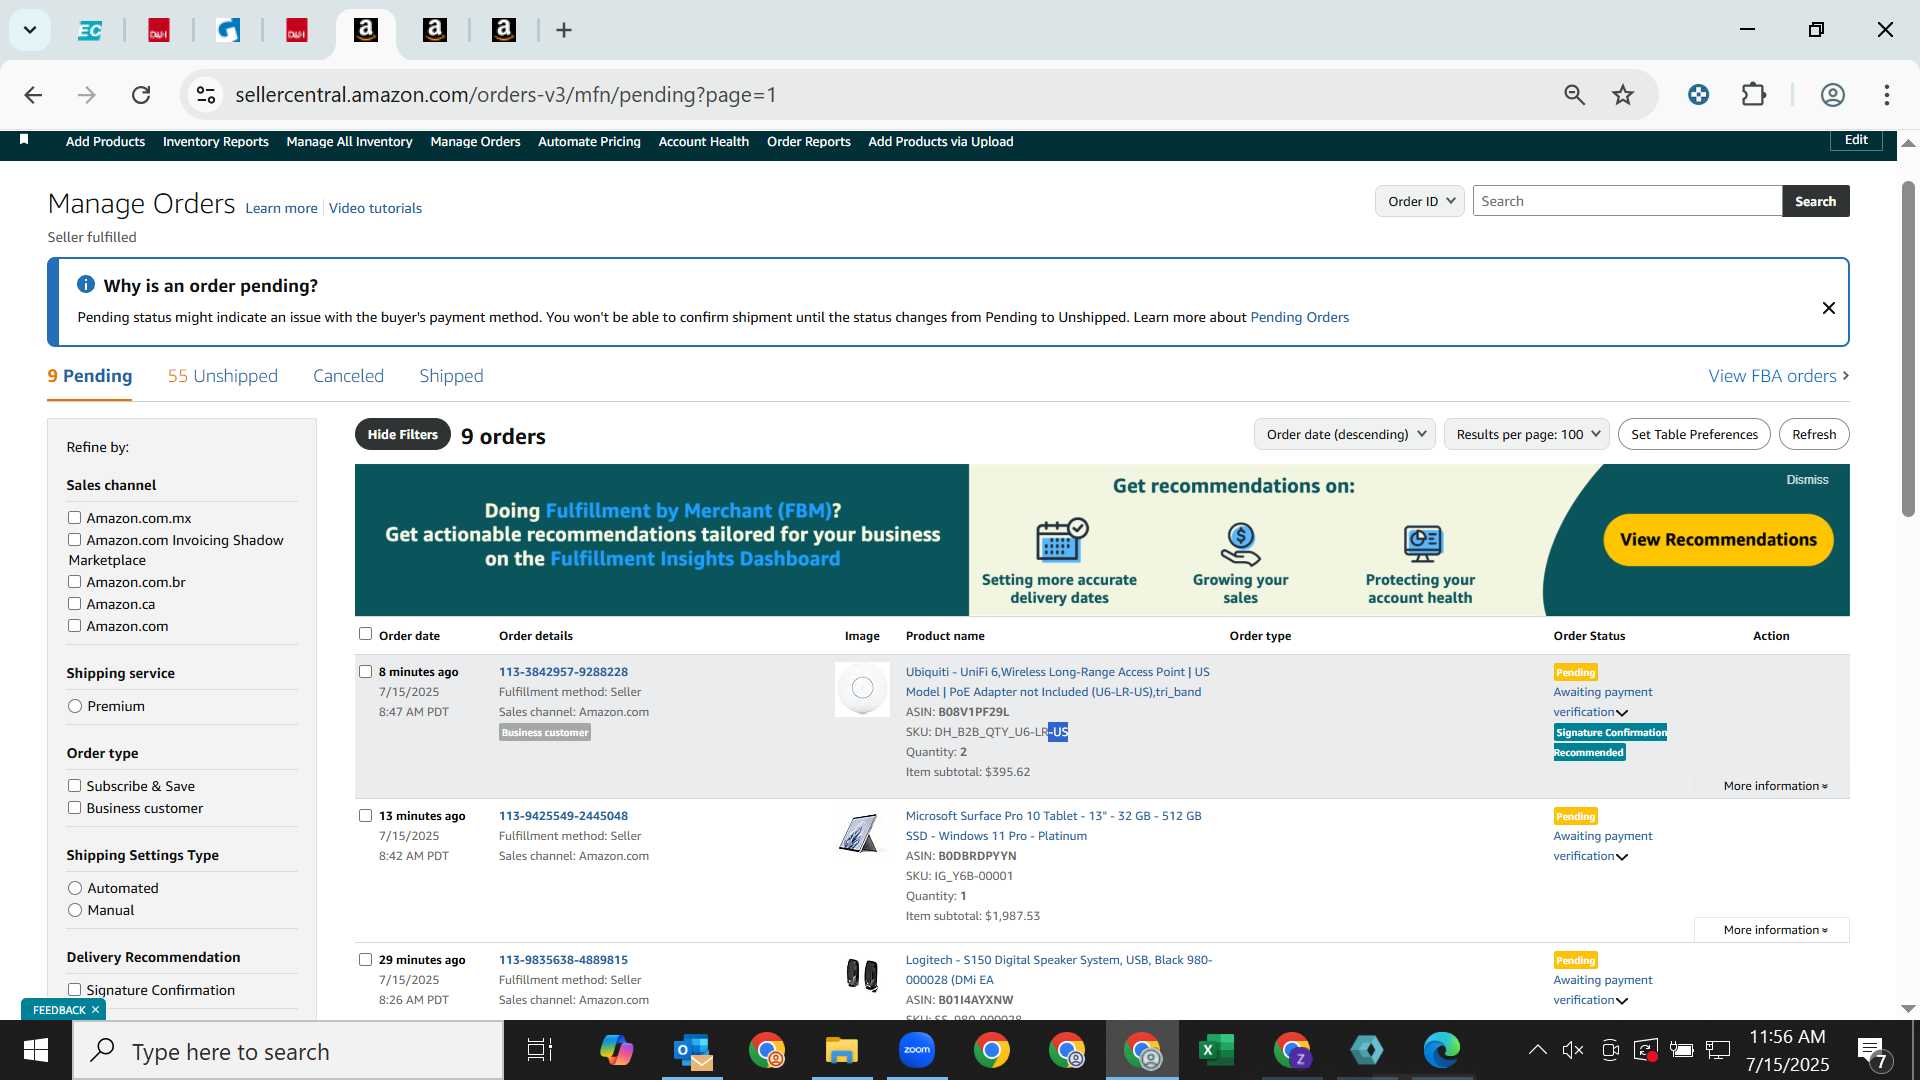This screenshot has width=1920, height=1080.
Task: Check Subscribe & Save order type
Action: point(74,786)
